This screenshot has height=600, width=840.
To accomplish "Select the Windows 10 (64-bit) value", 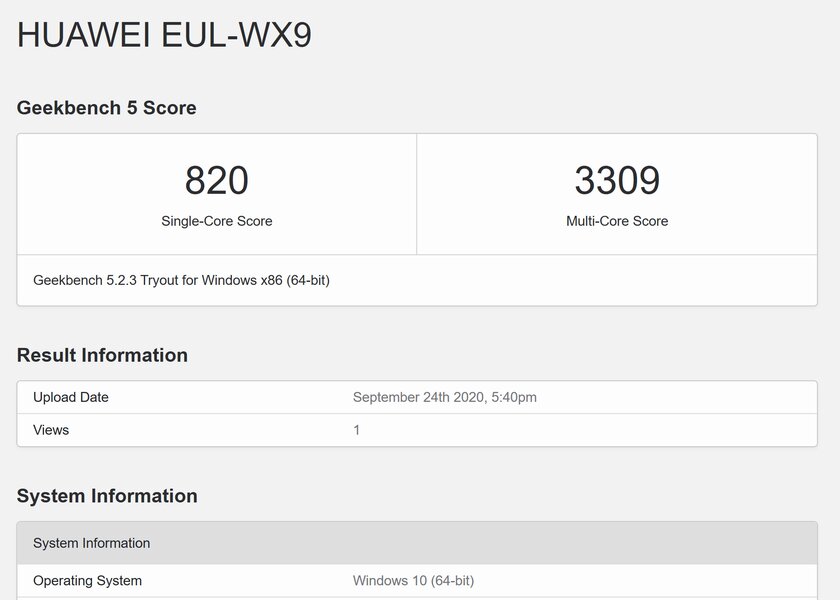I will 413,581.
